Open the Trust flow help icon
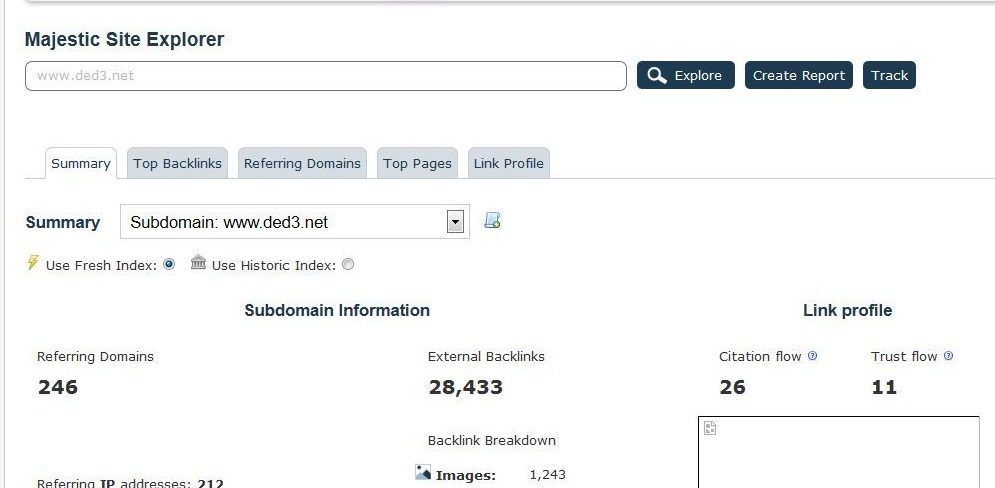Image resolution: width=995 pixels, height=488 pixels. click(948, 356)
